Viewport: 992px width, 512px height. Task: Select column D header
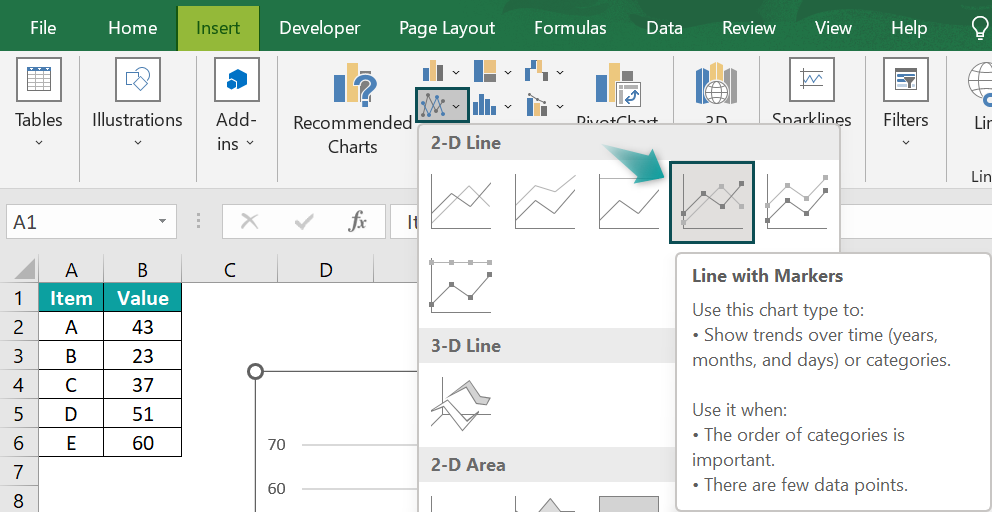[x=325, y=270]
